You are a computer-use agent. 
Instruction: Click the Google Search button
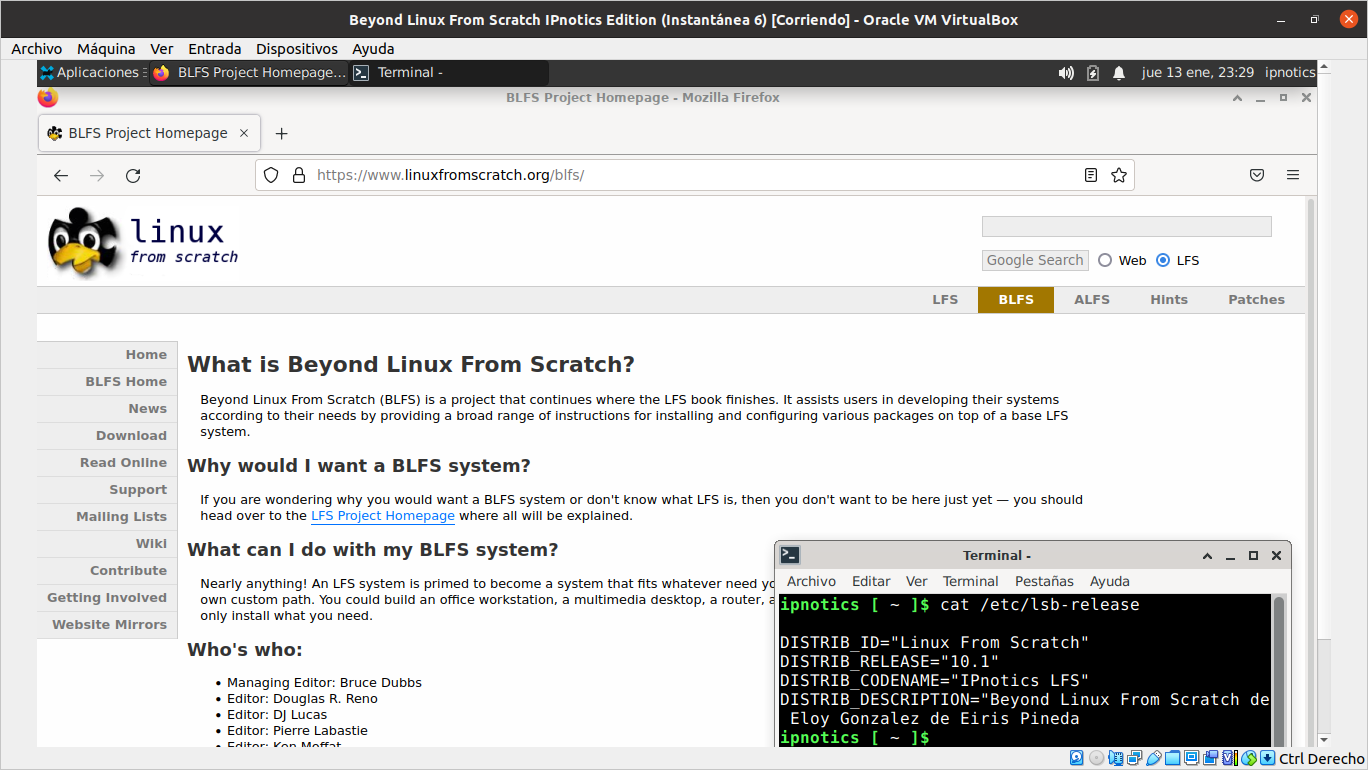point(1035,260)
